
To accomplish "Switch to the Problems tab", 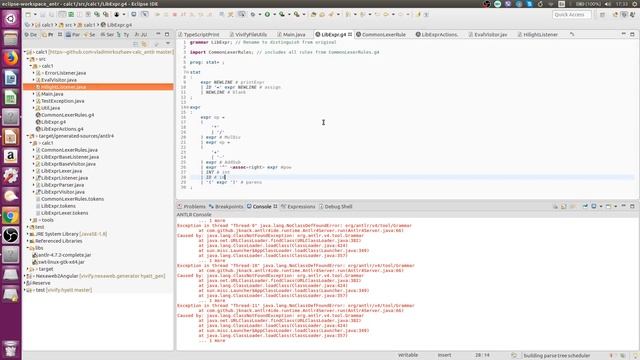I will 191,207.
